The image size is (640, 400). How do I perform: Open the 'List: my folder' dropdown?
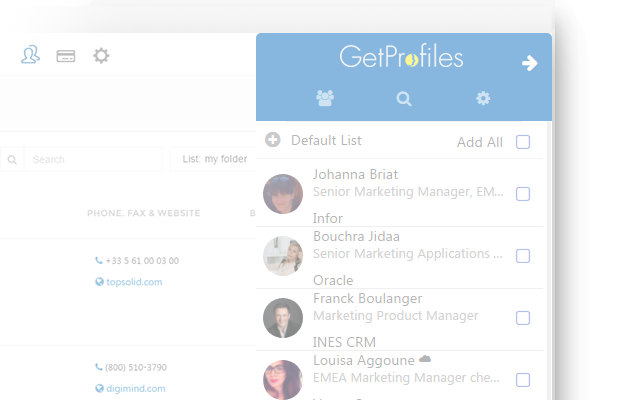(x=213, y=159)
